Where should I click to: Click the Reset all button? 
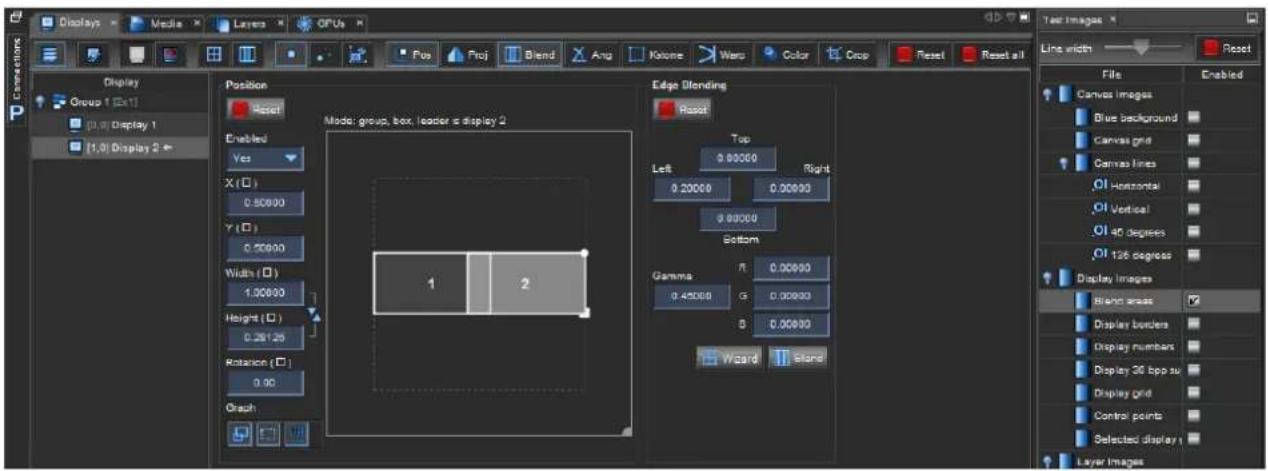pos(992,56)
